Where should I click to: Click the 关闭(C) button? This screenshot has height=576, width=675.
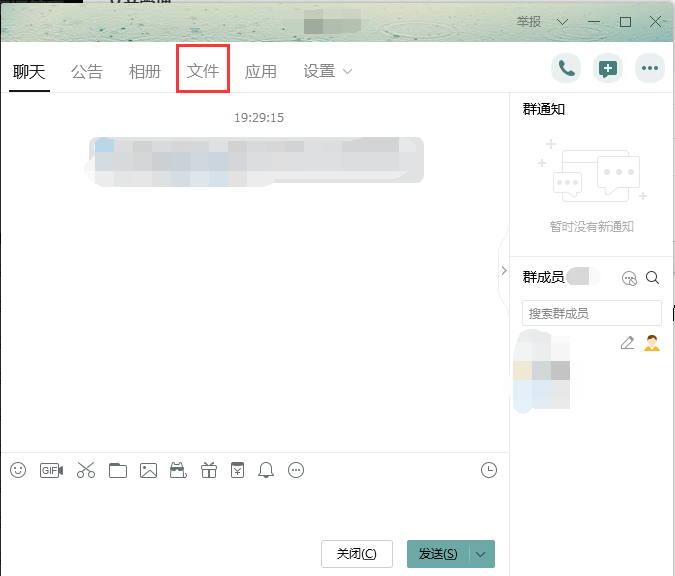click(x=356, y=554)
